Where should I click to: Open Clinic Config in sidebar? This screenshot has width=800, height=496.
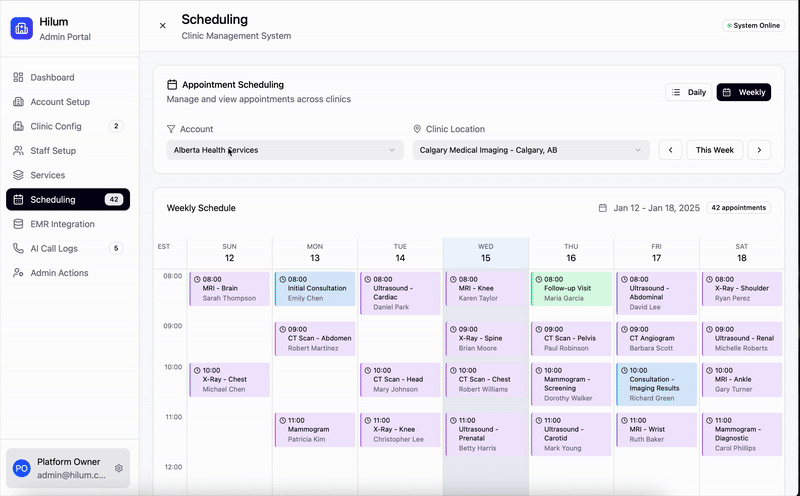click(x=56, y=126)
